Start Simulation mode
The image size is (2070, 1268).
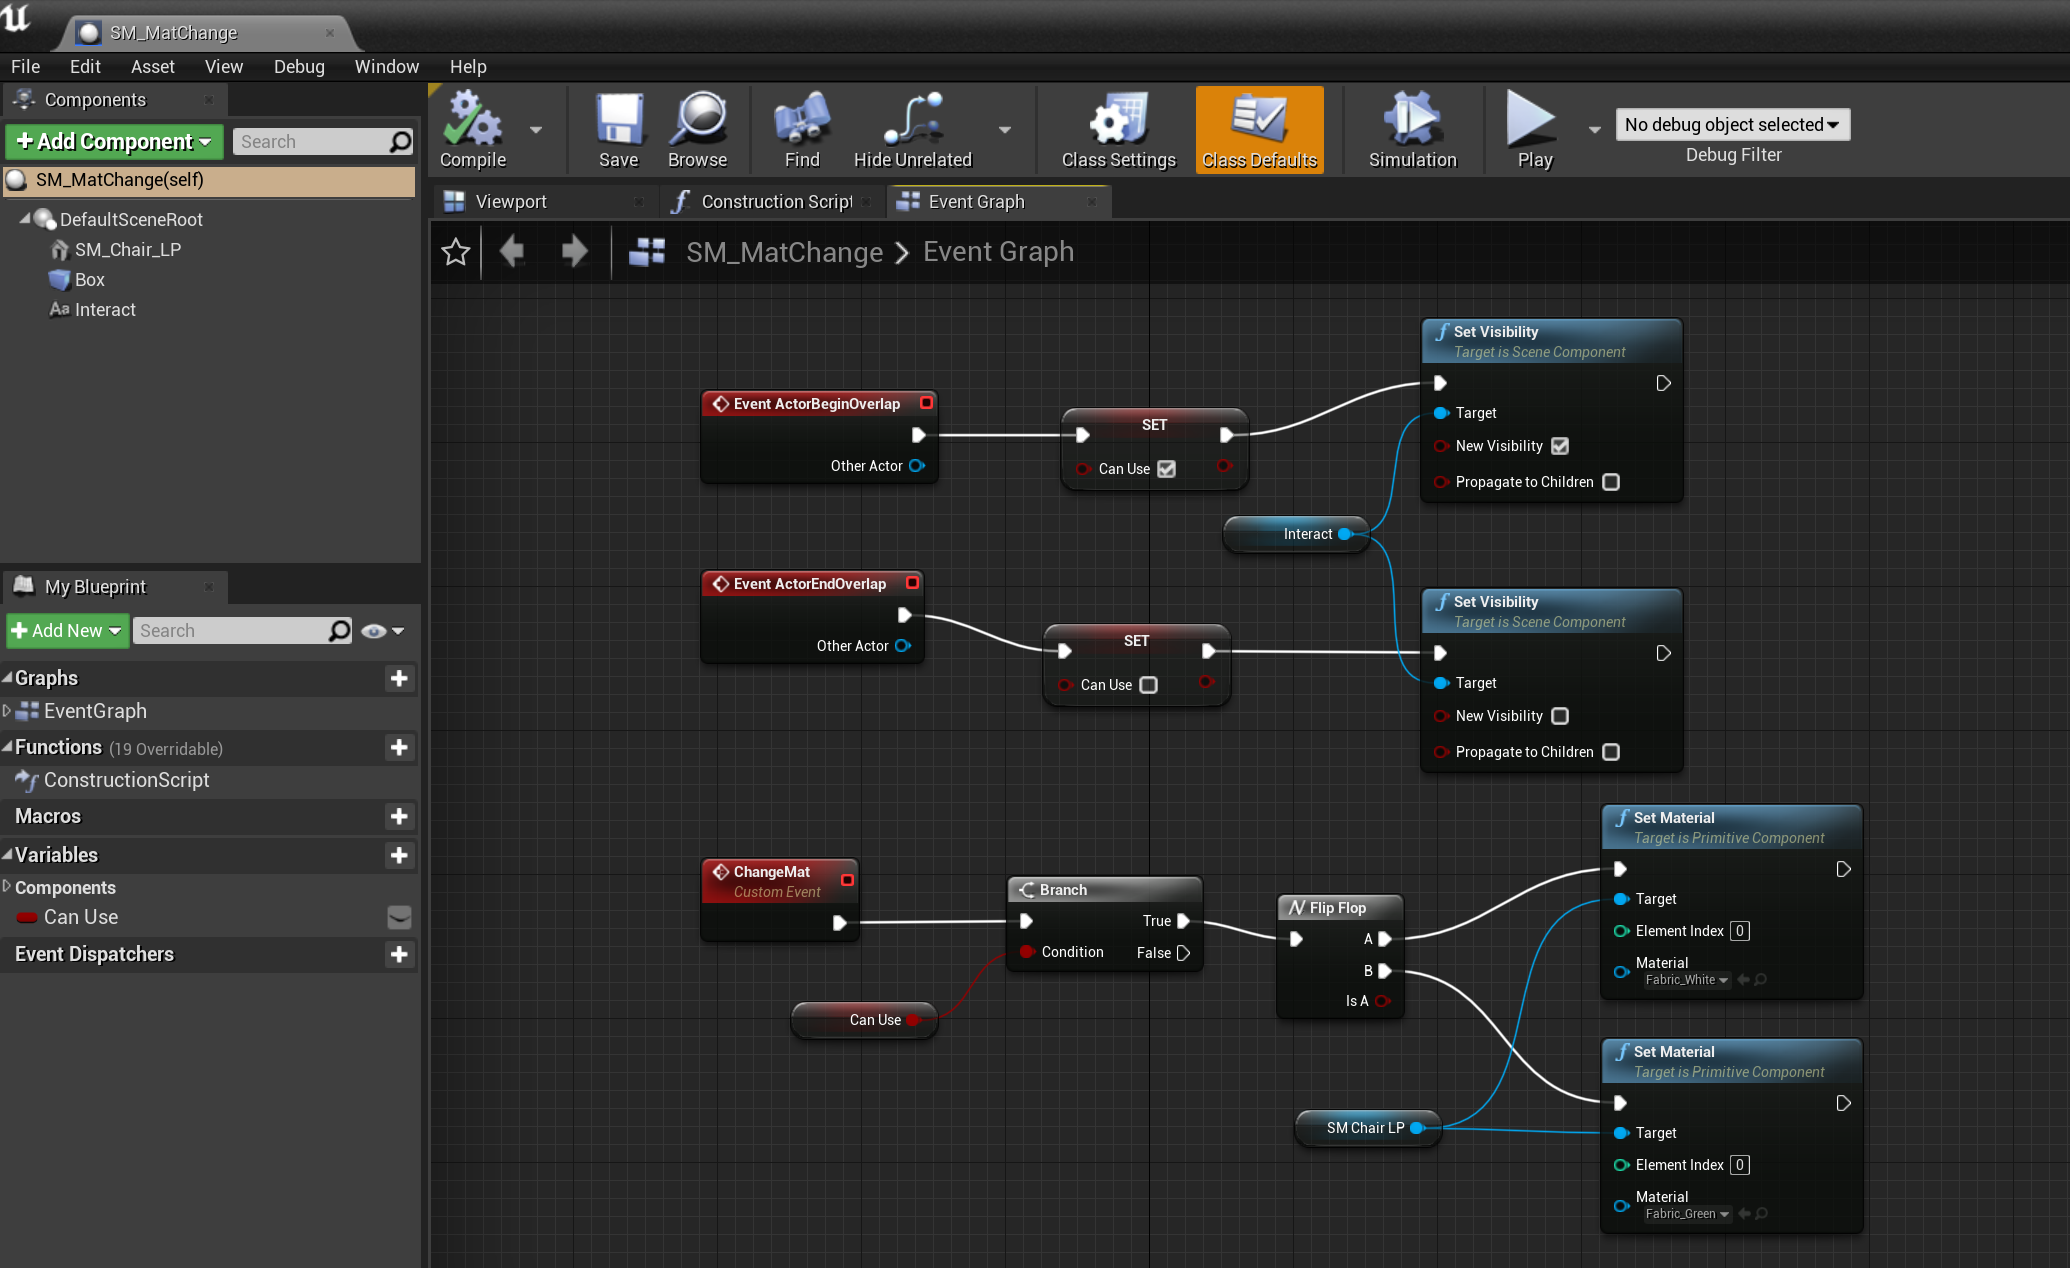(x=1411, y=130)
